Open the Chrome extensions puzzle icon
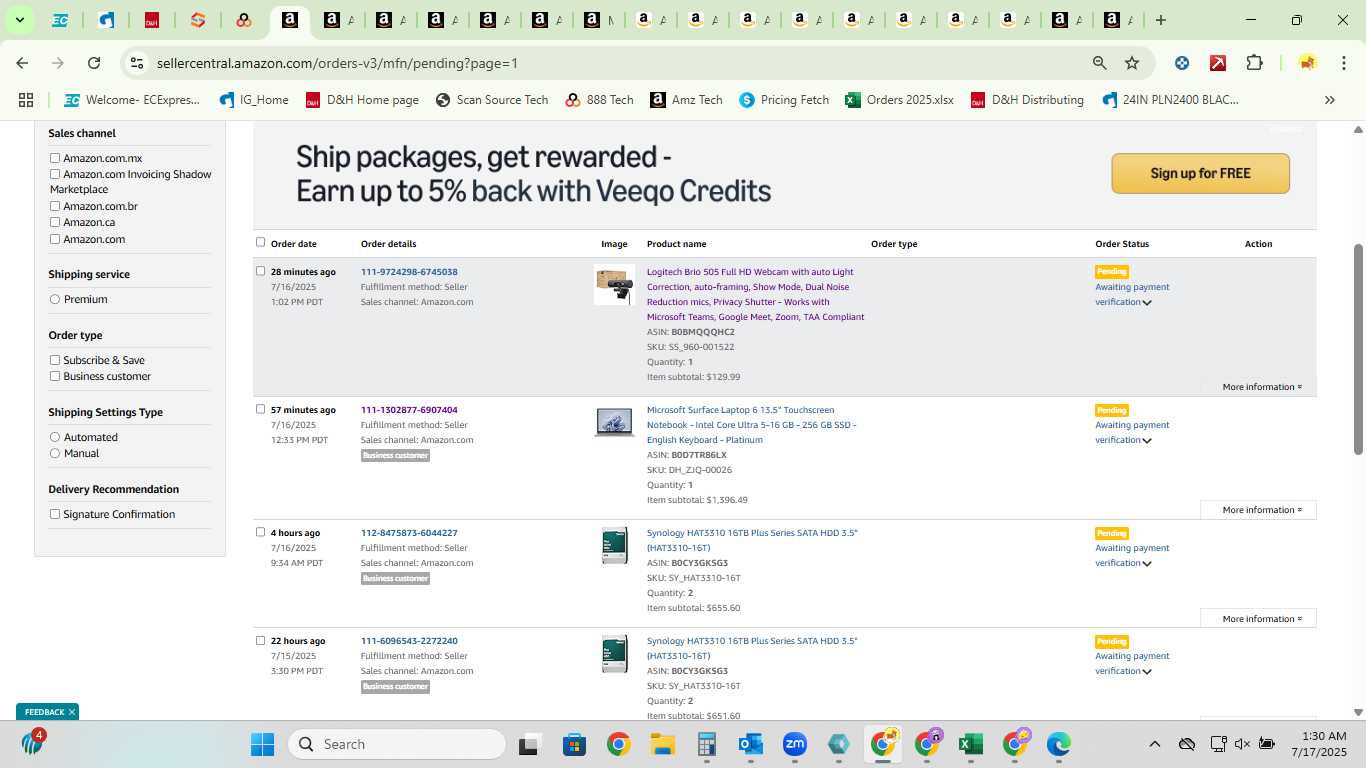 (x=1254, y=63)
